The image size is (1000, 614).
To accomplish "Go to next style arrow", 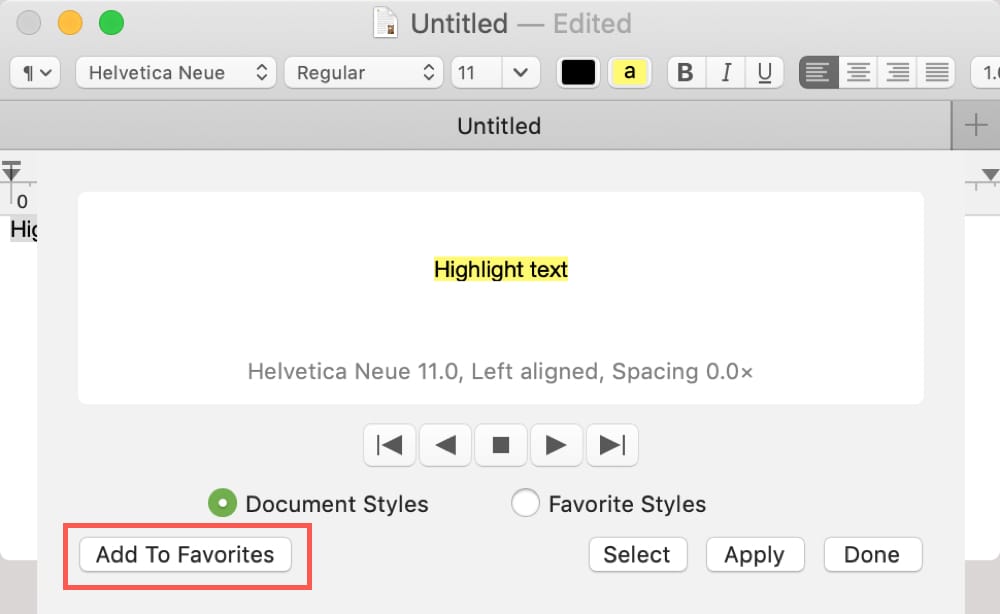I will (x=556, y=445).
